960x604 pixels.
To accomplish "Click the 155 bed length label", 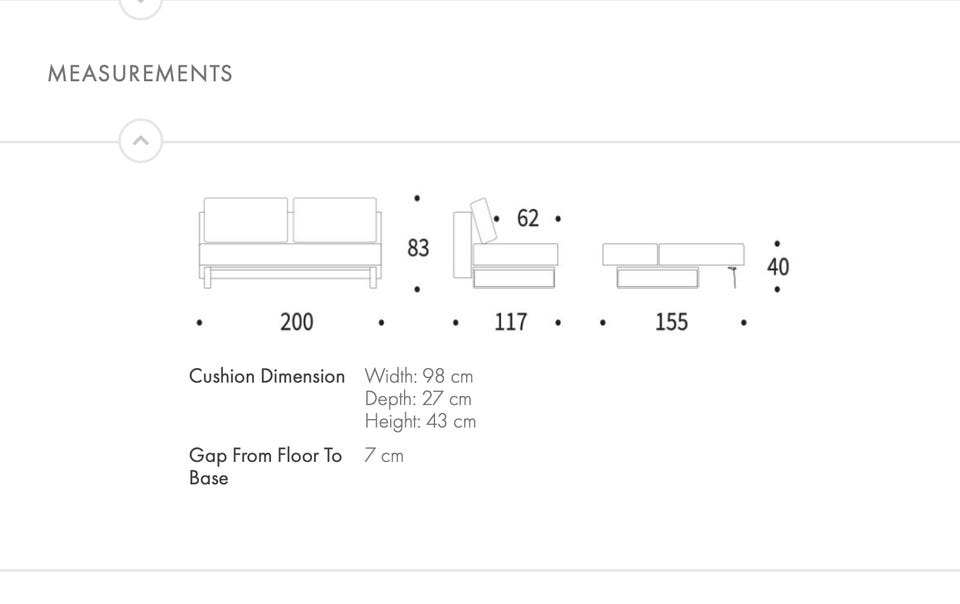I will click(671, 322).
